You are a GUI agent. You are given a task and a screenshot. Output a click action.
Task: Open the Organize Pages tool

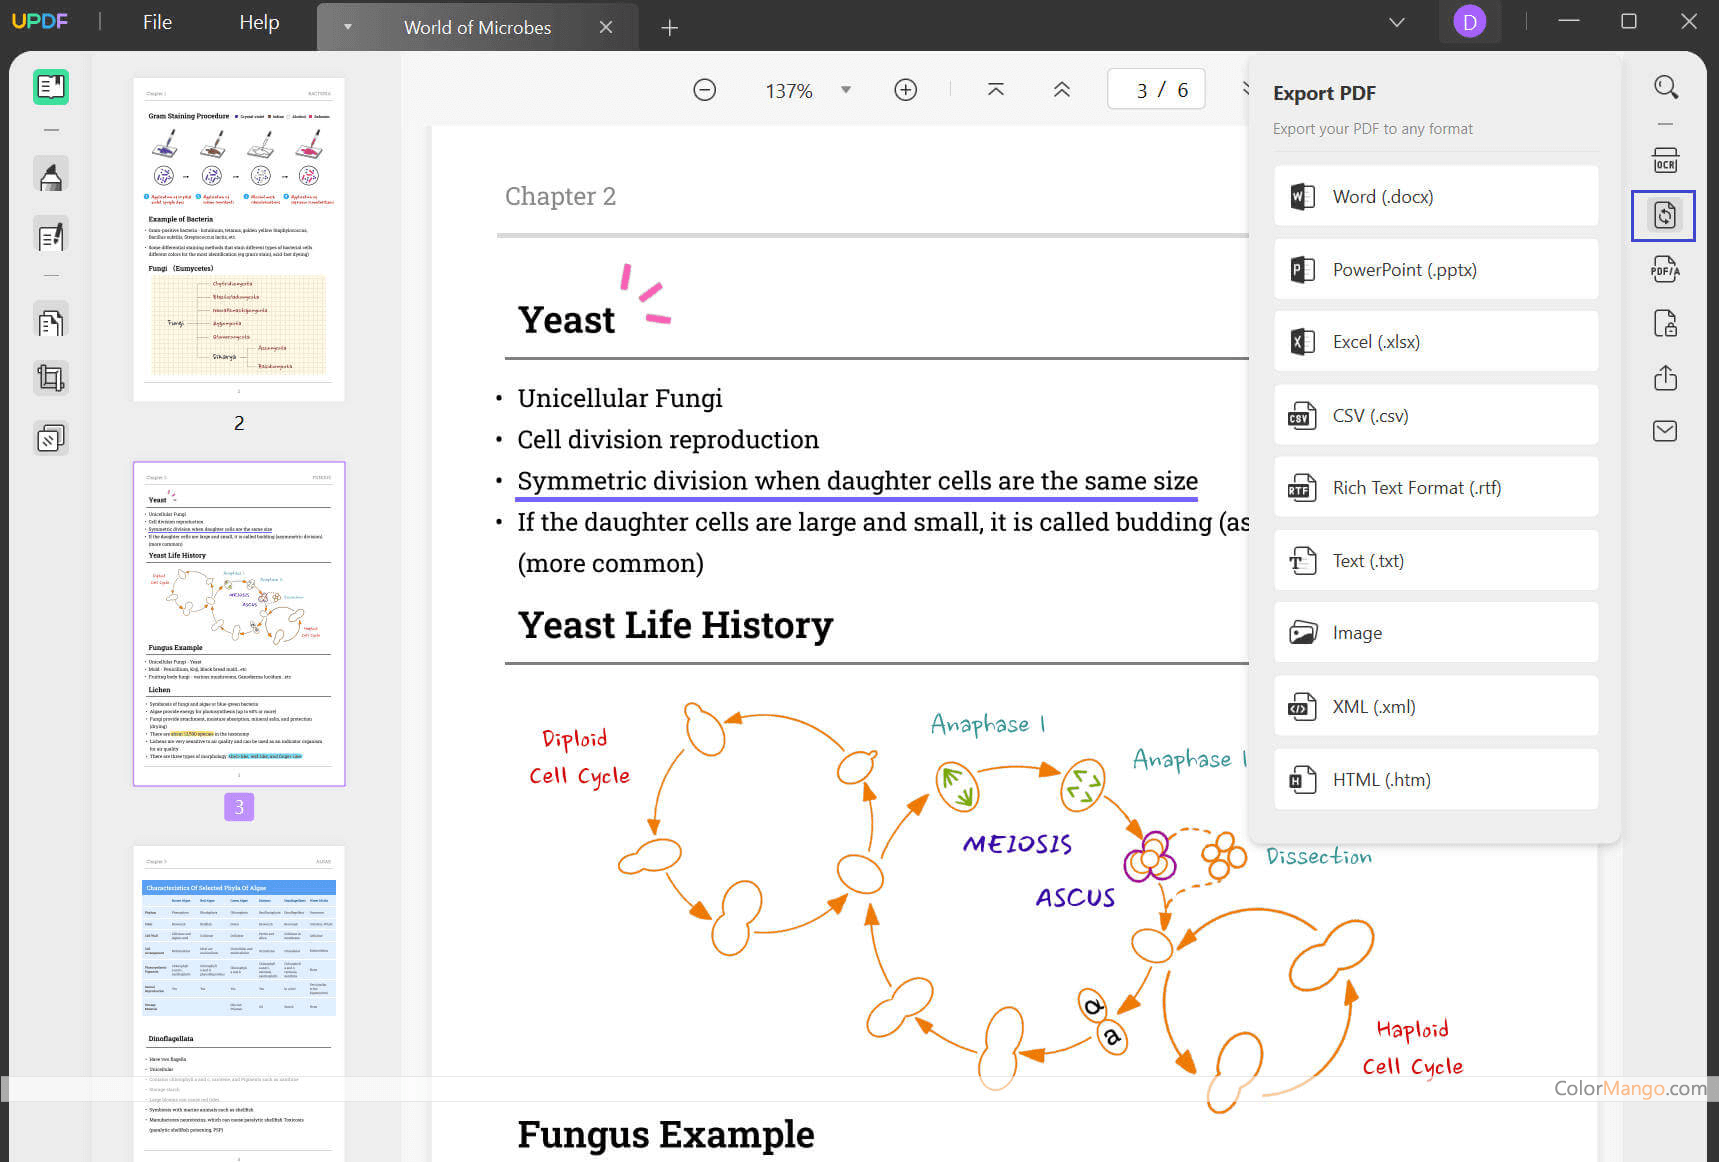point(51,322)
